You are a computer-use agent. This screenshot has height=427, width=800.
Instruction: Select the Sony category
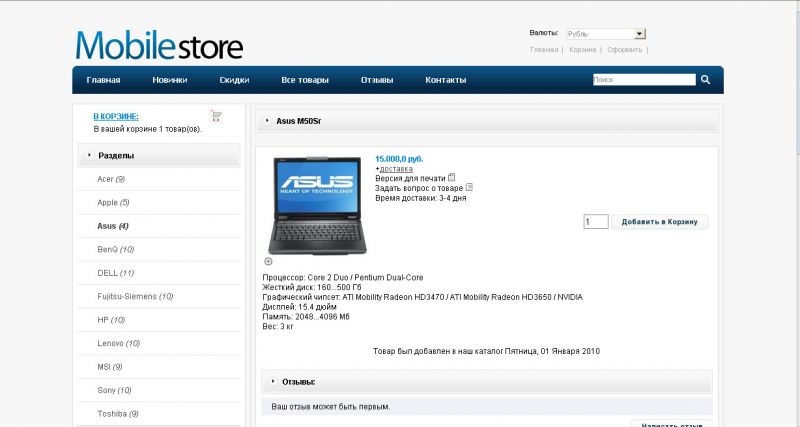pyautogui.click(x=114, y=390)
